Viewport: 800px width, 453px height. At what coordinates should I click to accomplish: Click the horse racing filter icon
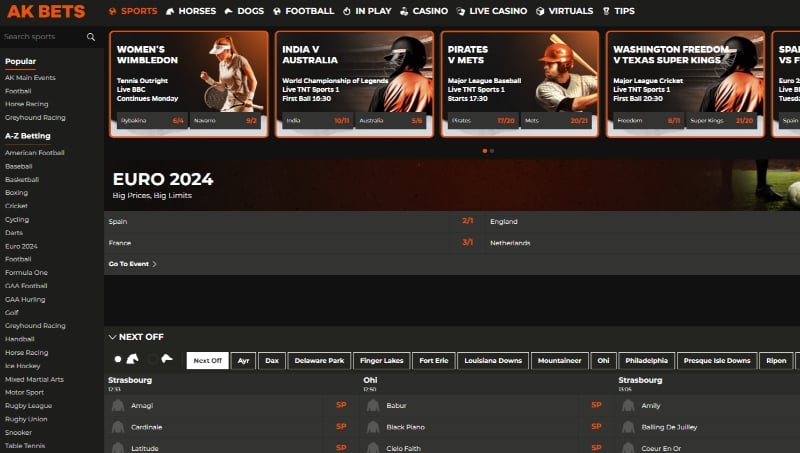[133, 359]
